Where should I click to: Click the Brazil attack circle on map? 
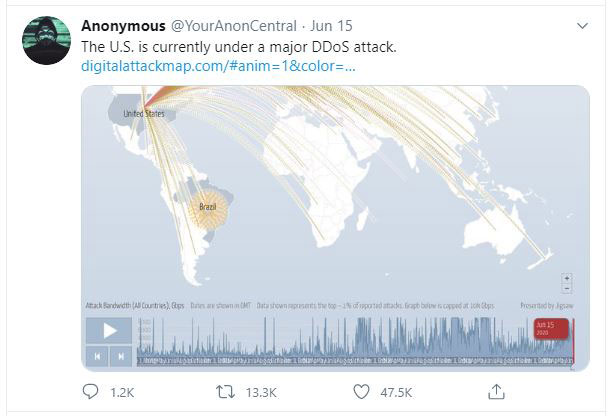click(207, 210)
